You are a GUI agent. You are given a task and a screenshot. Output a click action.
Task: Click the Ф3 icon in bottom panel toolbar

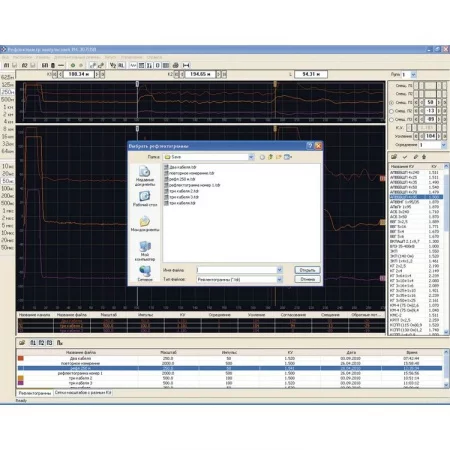point(49,343)
